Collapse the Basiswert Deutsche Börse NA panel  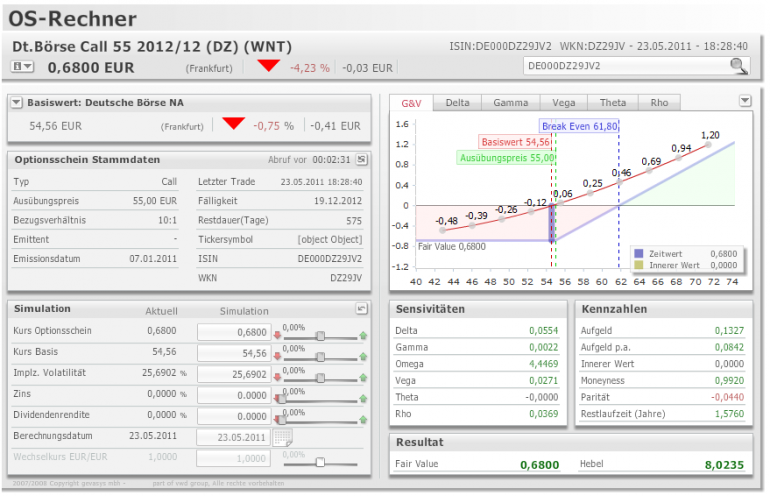pos(17,103)
